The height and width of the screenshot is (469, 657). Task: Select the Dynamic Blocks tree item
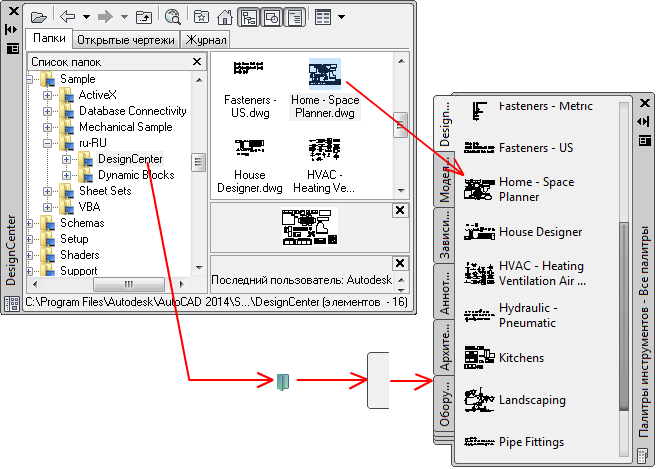[x=136, y=175]
